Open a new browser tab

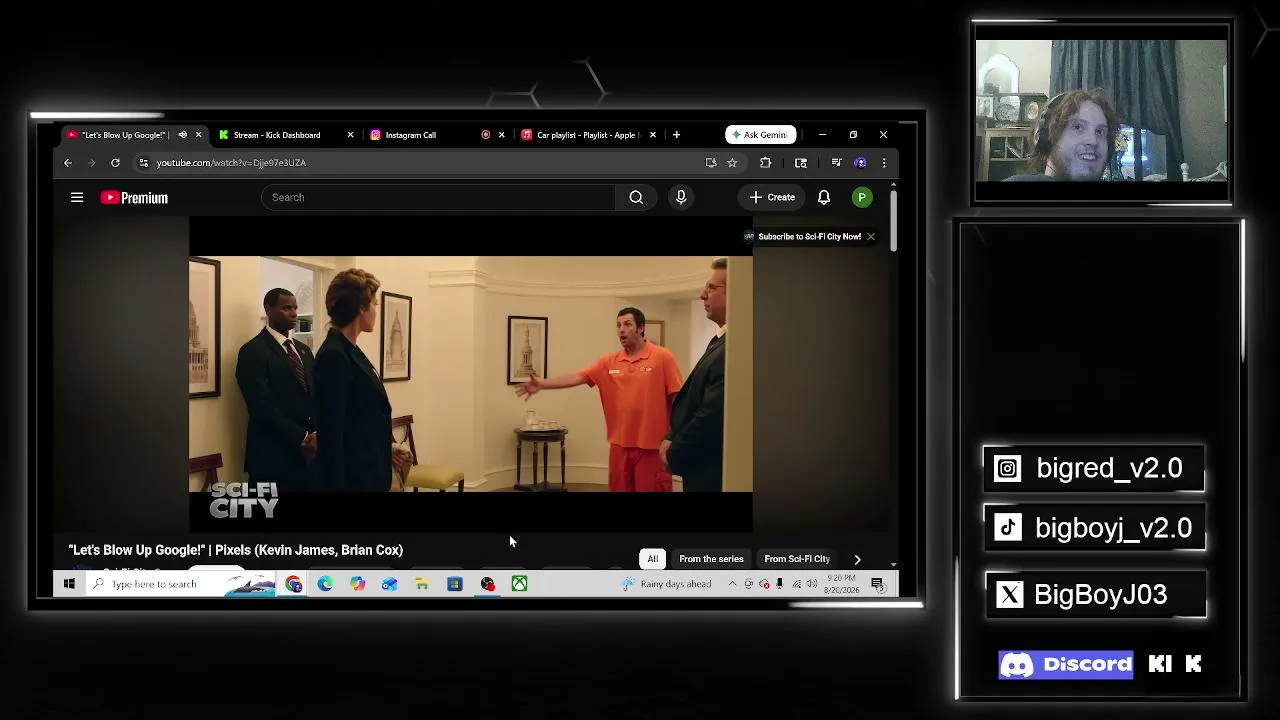[x=677, y=135]
